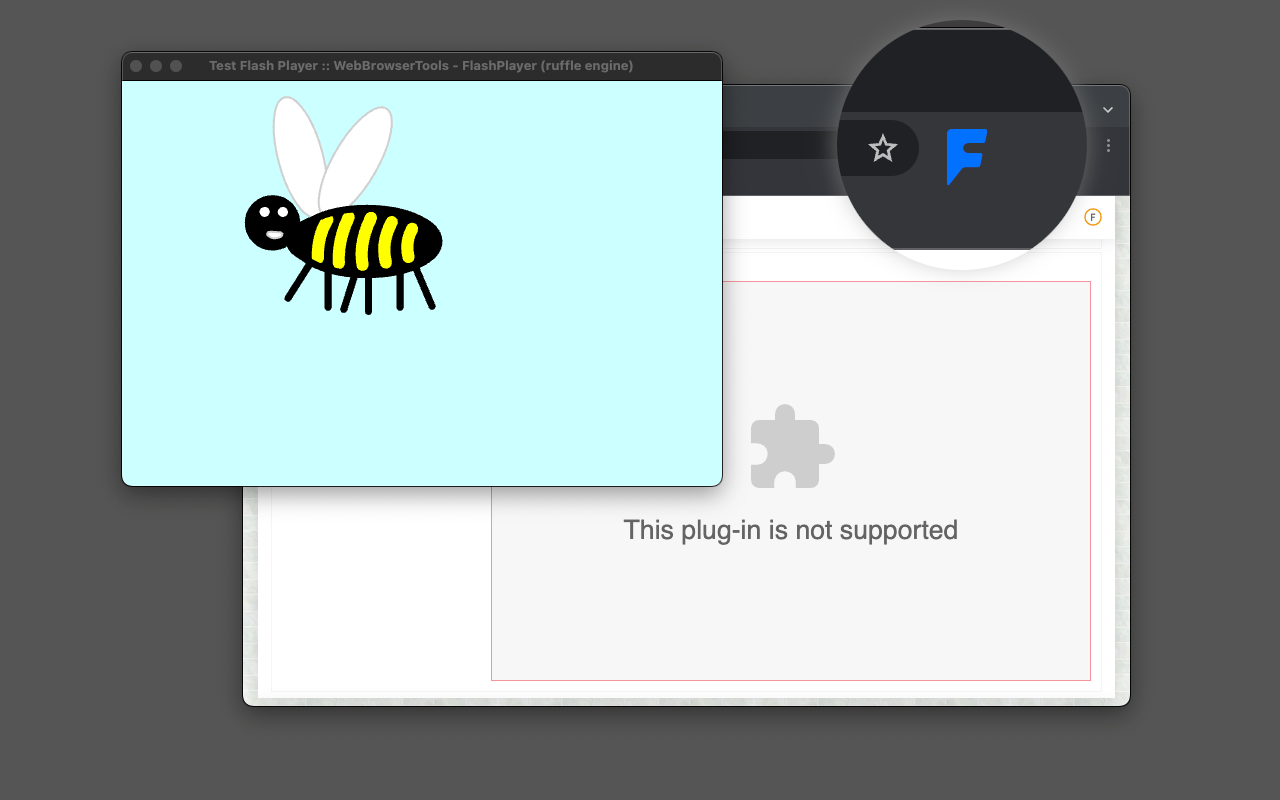Click the orange F badge on the webpage
The width and height of the screenshot is (1280, 800).
(x=1093, y=217)
